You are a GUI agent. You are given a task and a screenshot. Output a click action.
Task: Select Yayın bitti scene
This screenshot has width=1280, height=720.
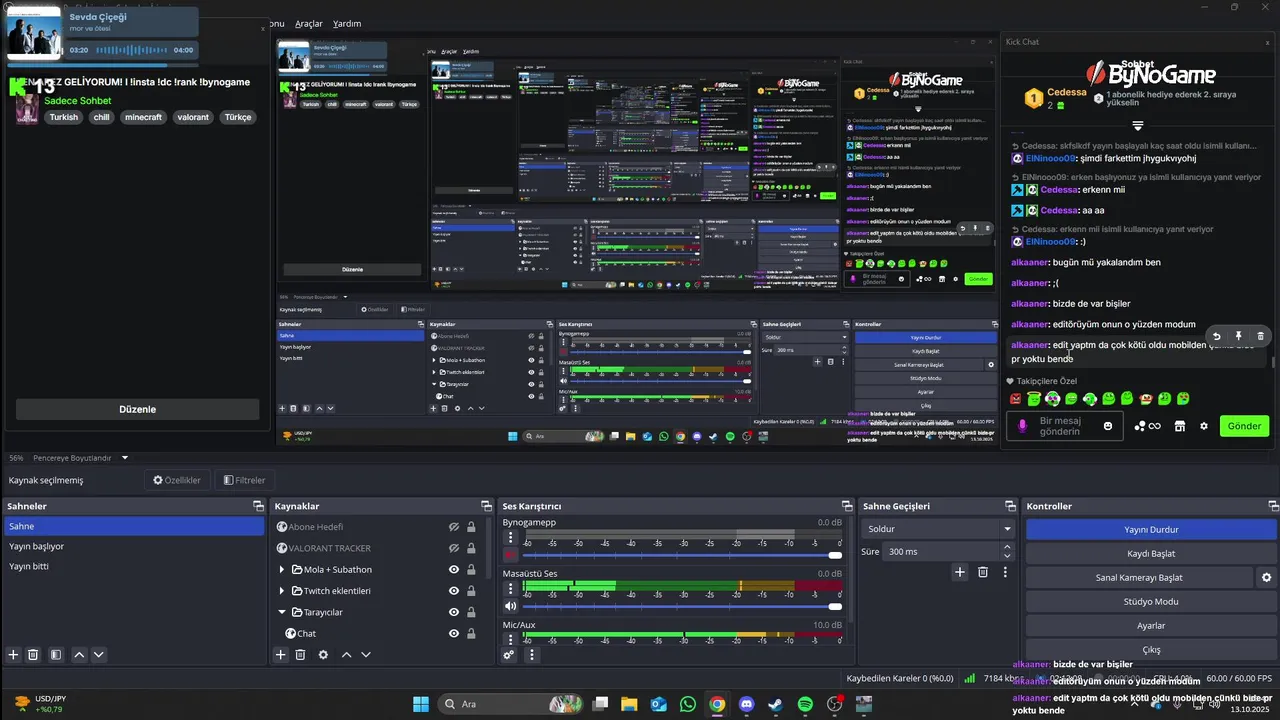(x=133, y=566)
